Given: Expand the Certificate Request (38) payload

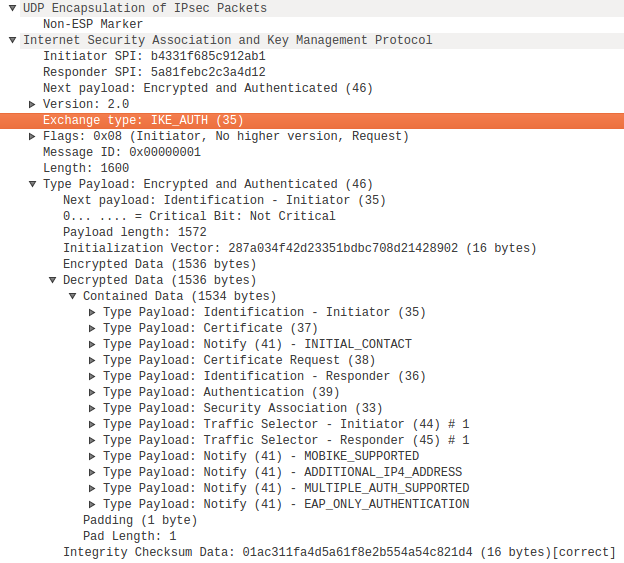Looking at the screenshot, I should coord(92,360).
